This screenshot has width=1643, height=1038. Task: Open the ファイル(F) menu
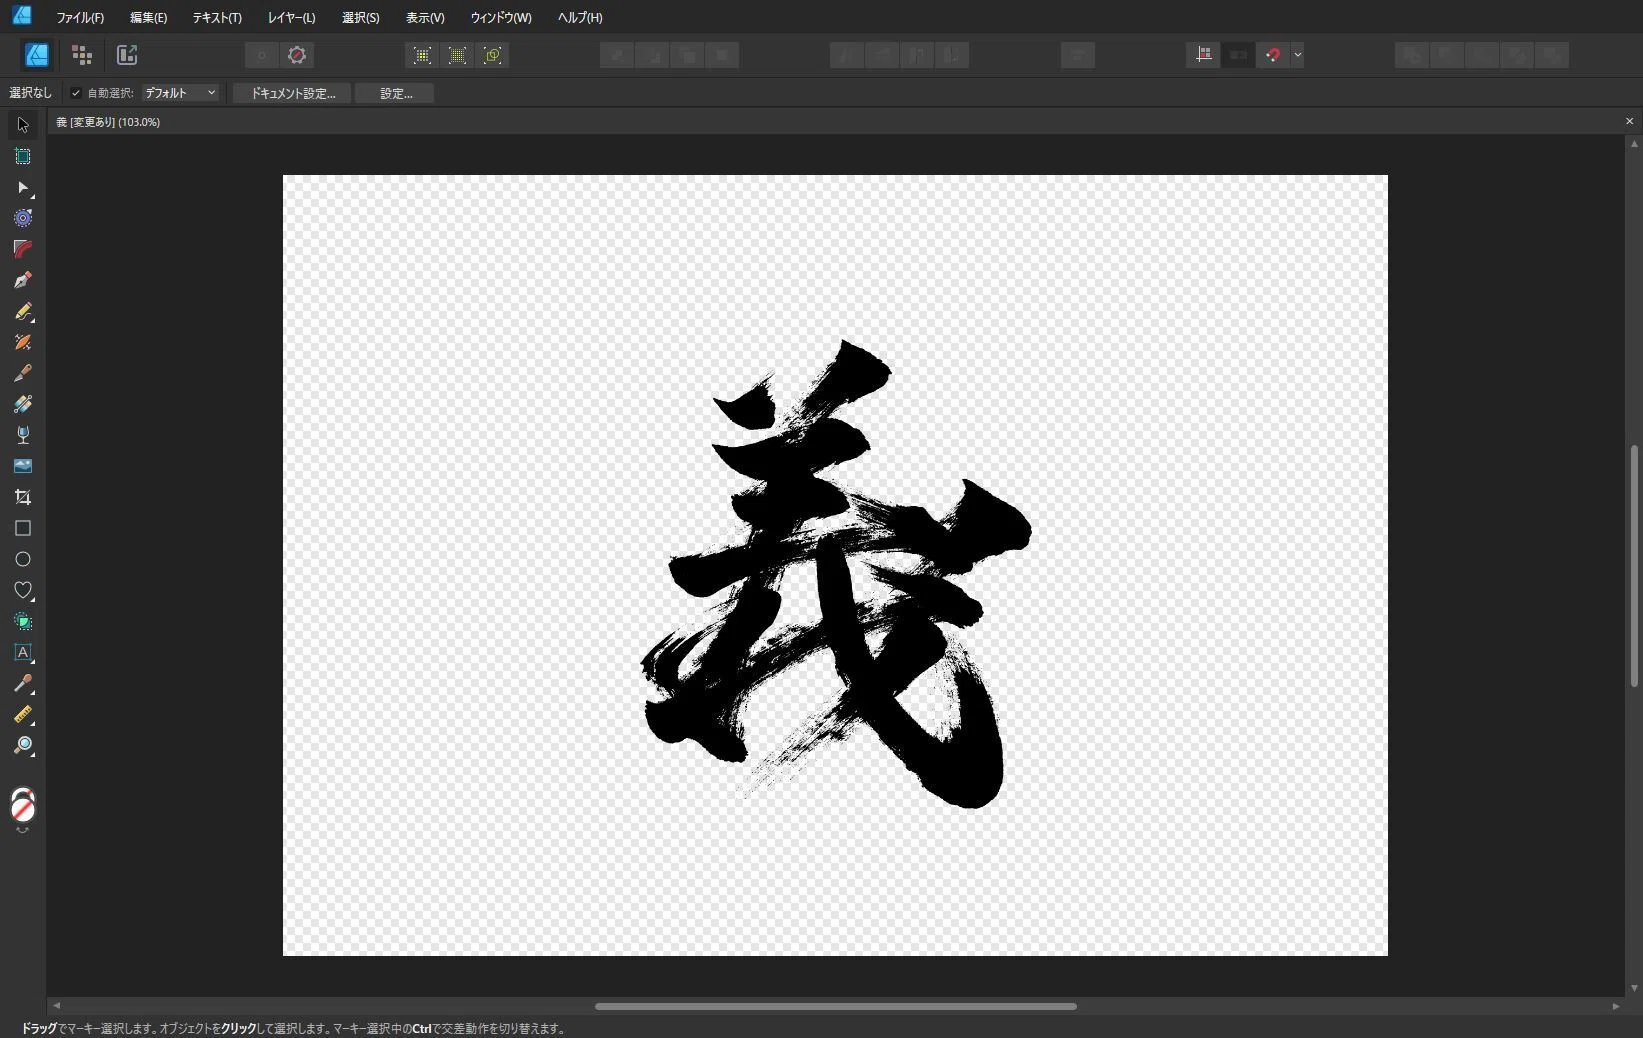point(80,17)
